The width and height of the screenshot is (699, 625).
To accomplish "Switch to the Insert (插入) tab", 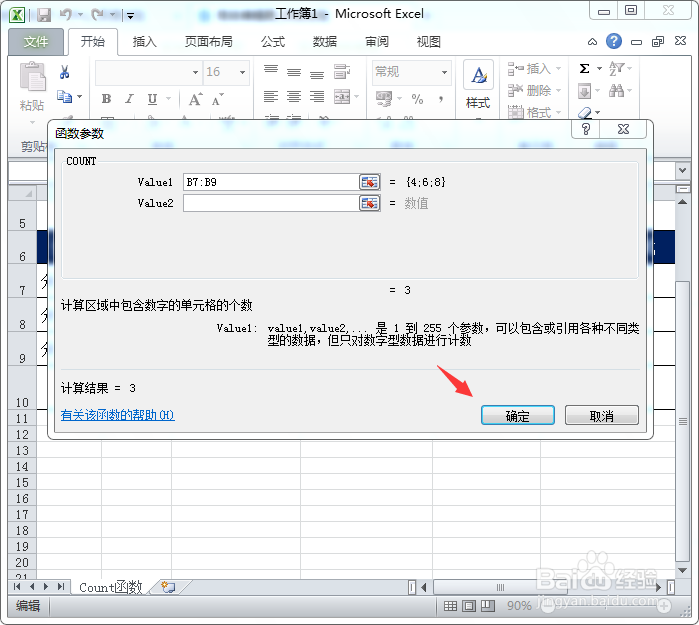I will click(144, 42).
